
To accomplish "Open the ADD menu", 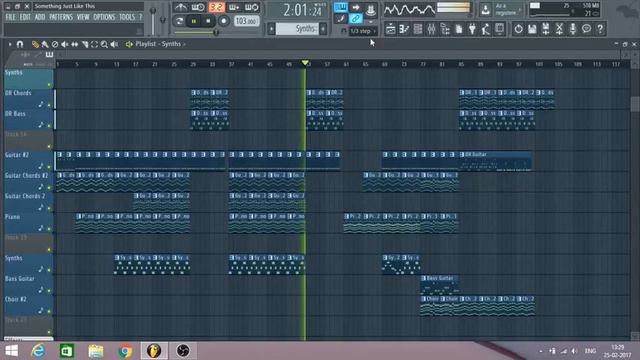I will [x=40, y=17].
